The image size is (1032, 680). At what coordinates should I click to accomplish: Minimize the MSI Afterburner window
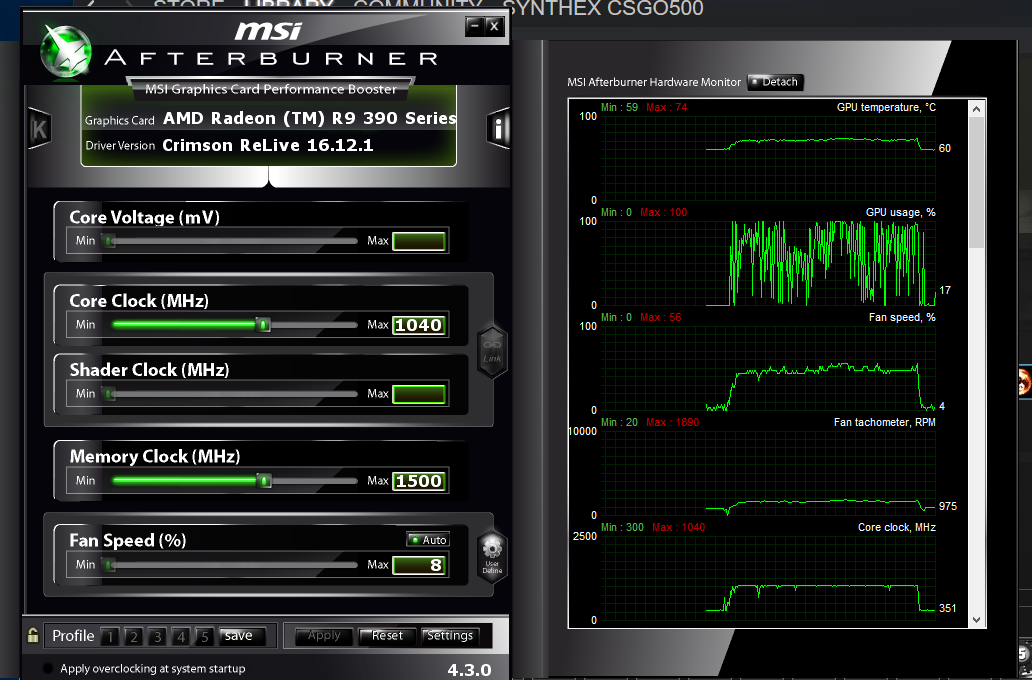(x=474, y=26)
